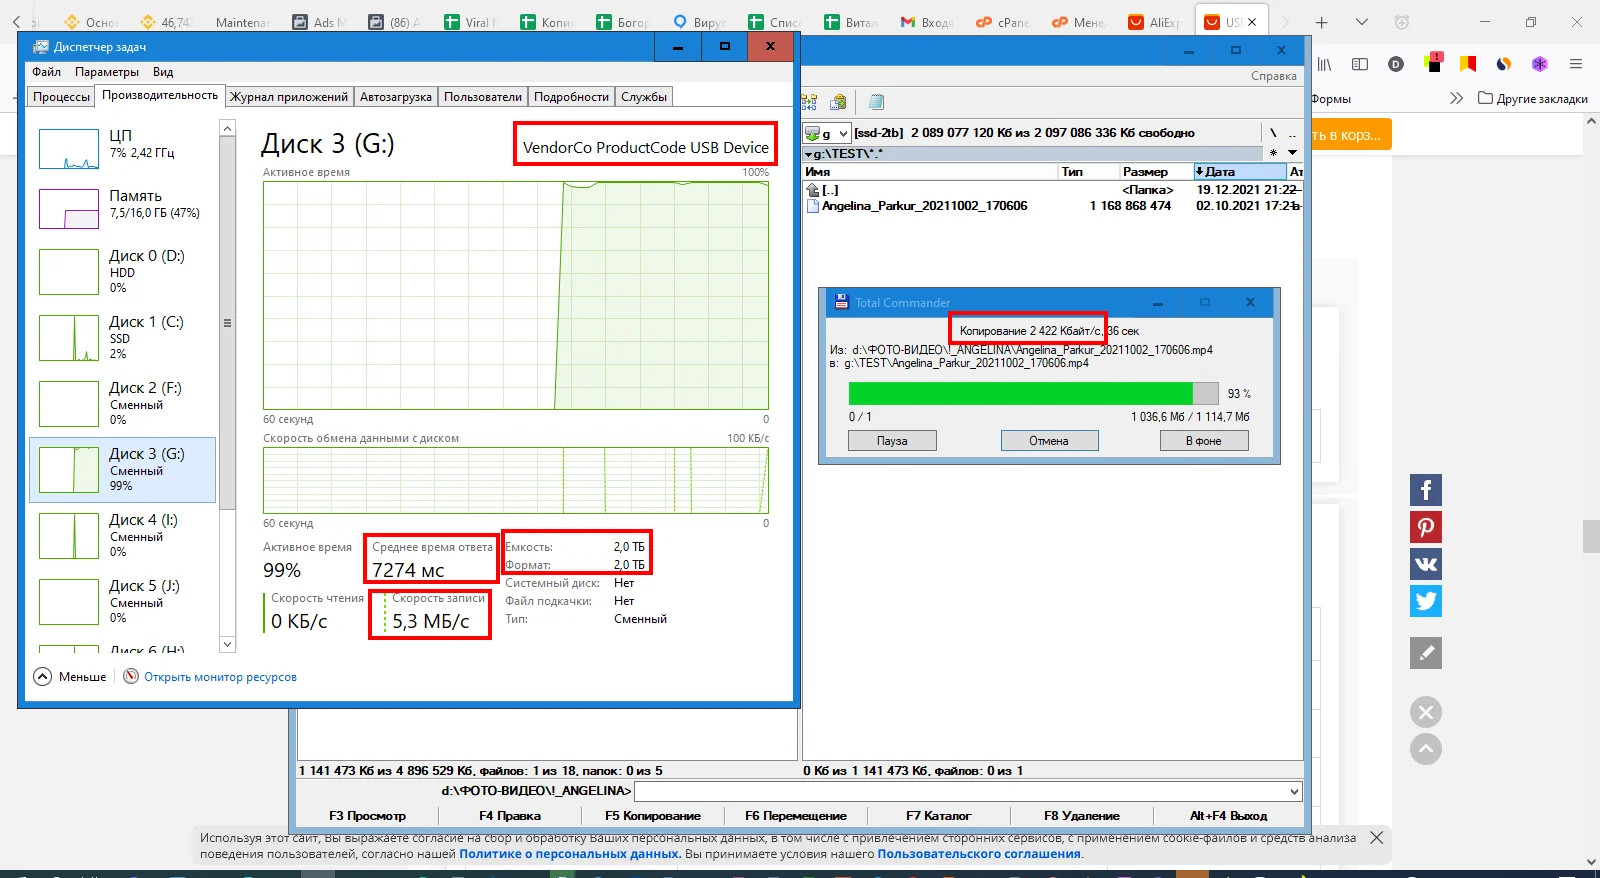Switch to Службы tab
1600x878 pixels.
(644, 97)
